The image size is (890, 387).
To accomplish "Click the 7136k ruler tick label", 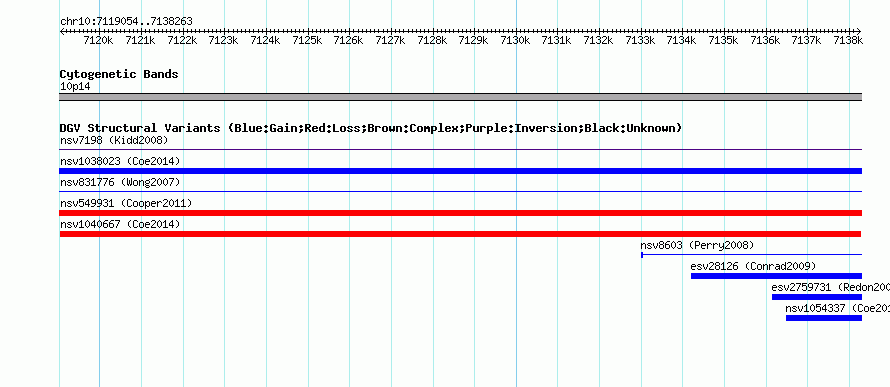I will (x=765, y=40).
